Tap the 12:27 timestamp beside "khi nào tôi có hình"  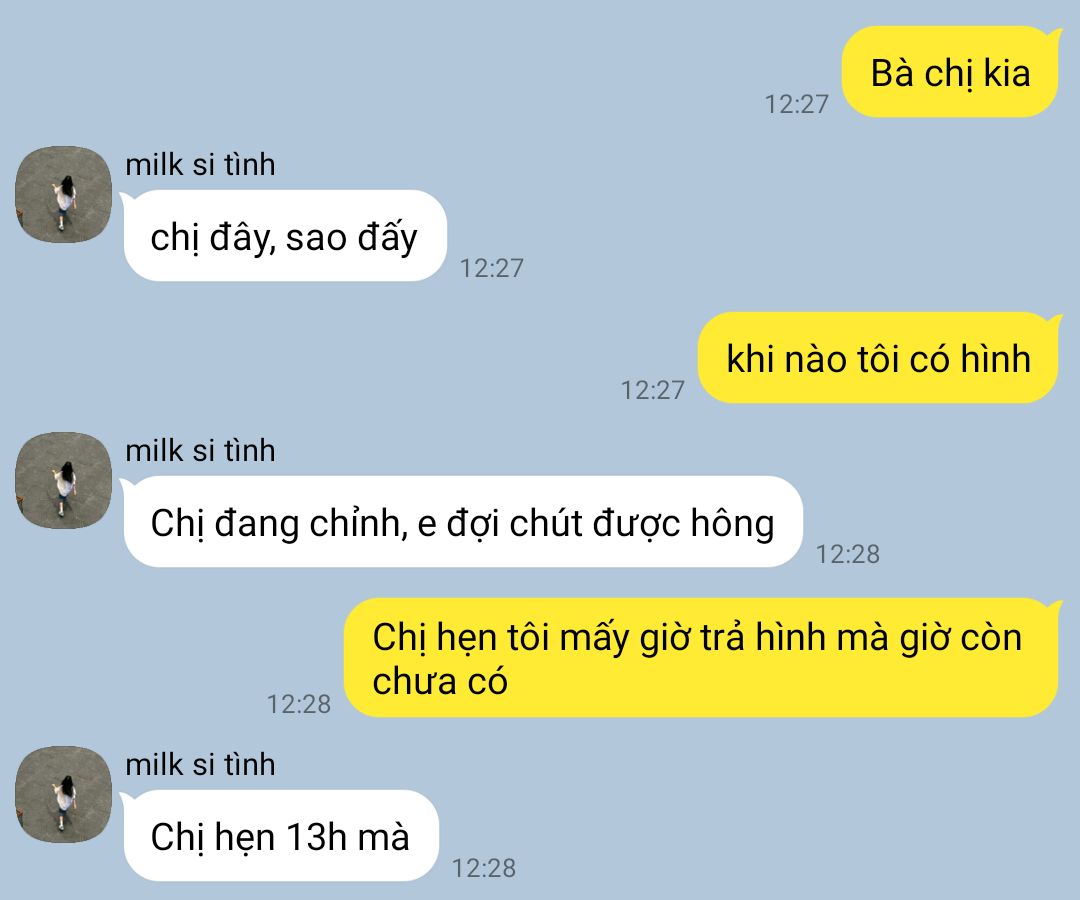click(653, 390)
